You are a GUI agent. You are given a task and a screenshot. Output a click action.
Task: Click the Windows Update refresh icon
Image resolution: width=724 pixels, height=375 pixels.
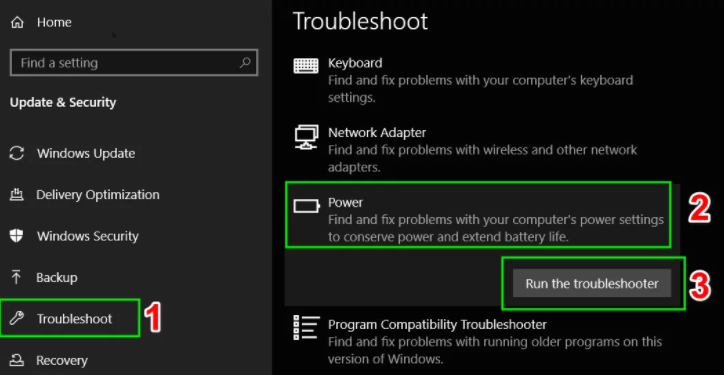click(x=17, y=153)
